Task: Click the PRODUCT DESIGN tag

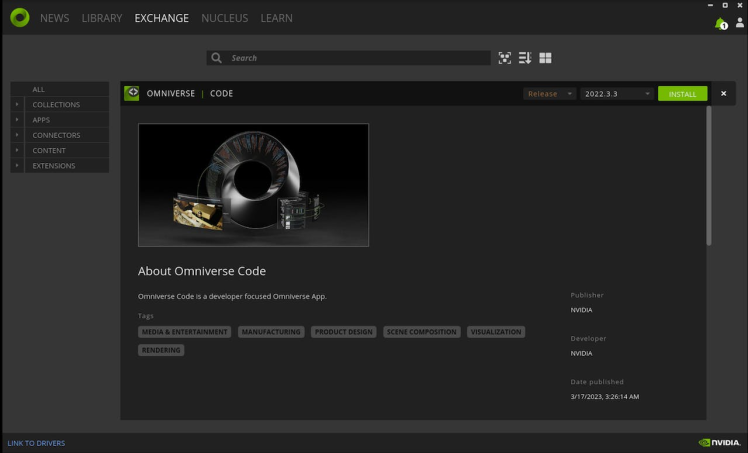Action: (343, 332)
